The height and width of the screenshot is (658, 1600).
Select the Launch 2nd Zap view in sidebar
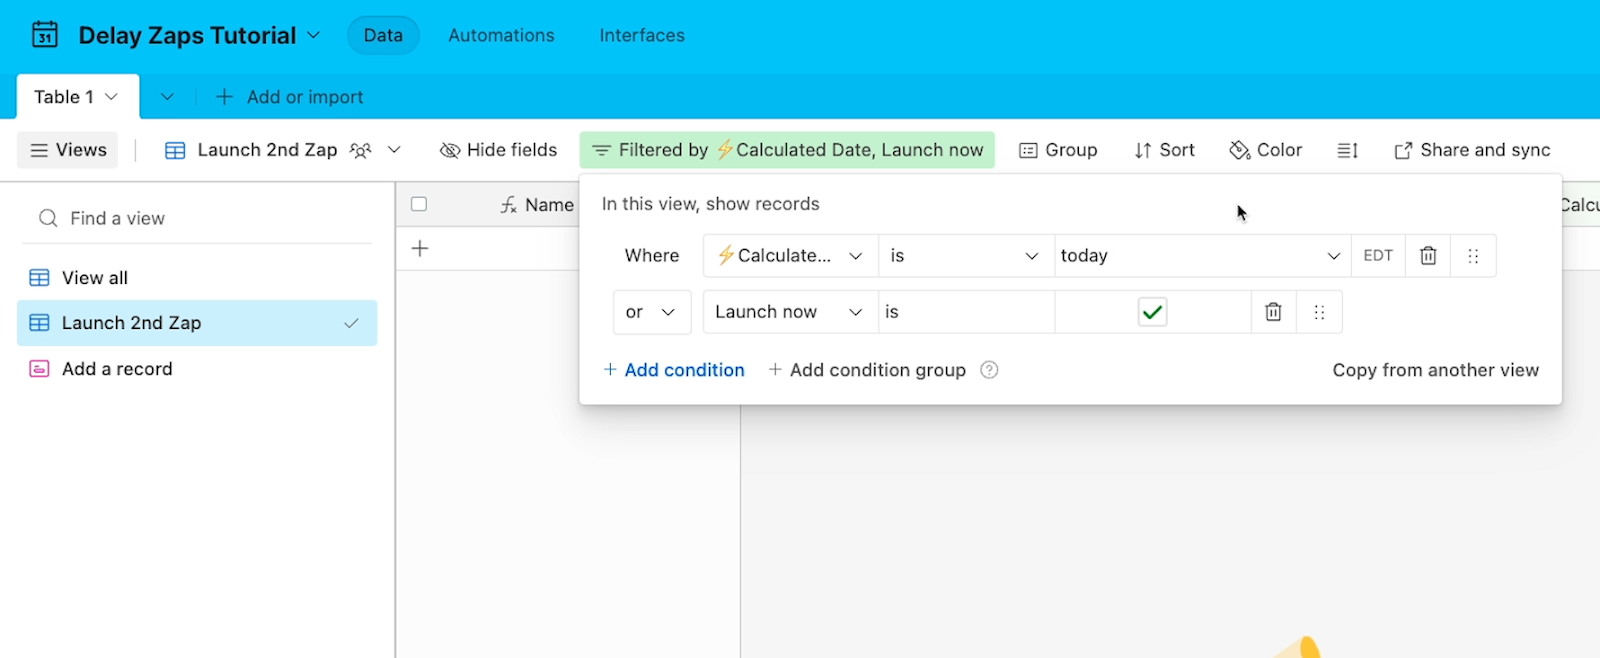pos(197,323)
